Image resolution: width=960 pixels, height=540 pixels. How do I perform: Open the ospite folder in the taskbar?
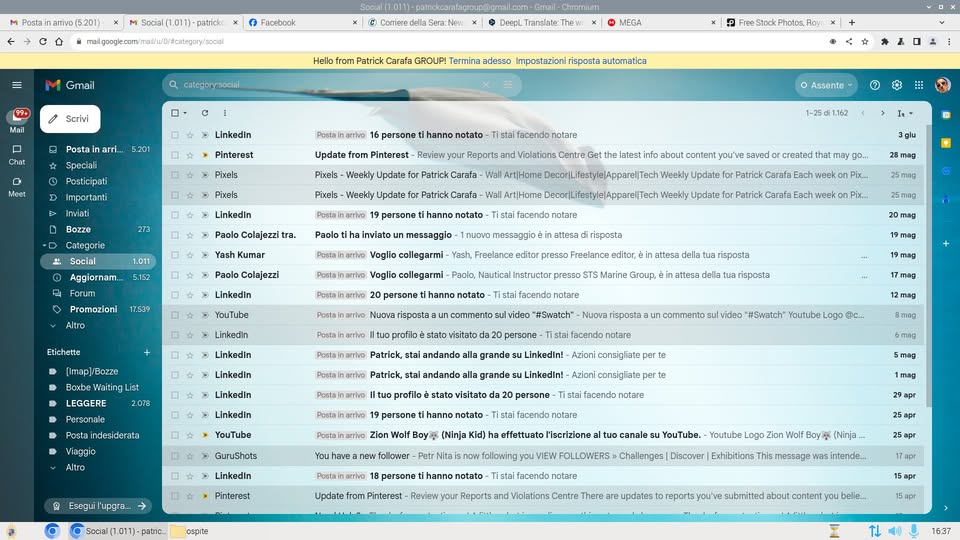pyautogui.click(x=189, y=531)
